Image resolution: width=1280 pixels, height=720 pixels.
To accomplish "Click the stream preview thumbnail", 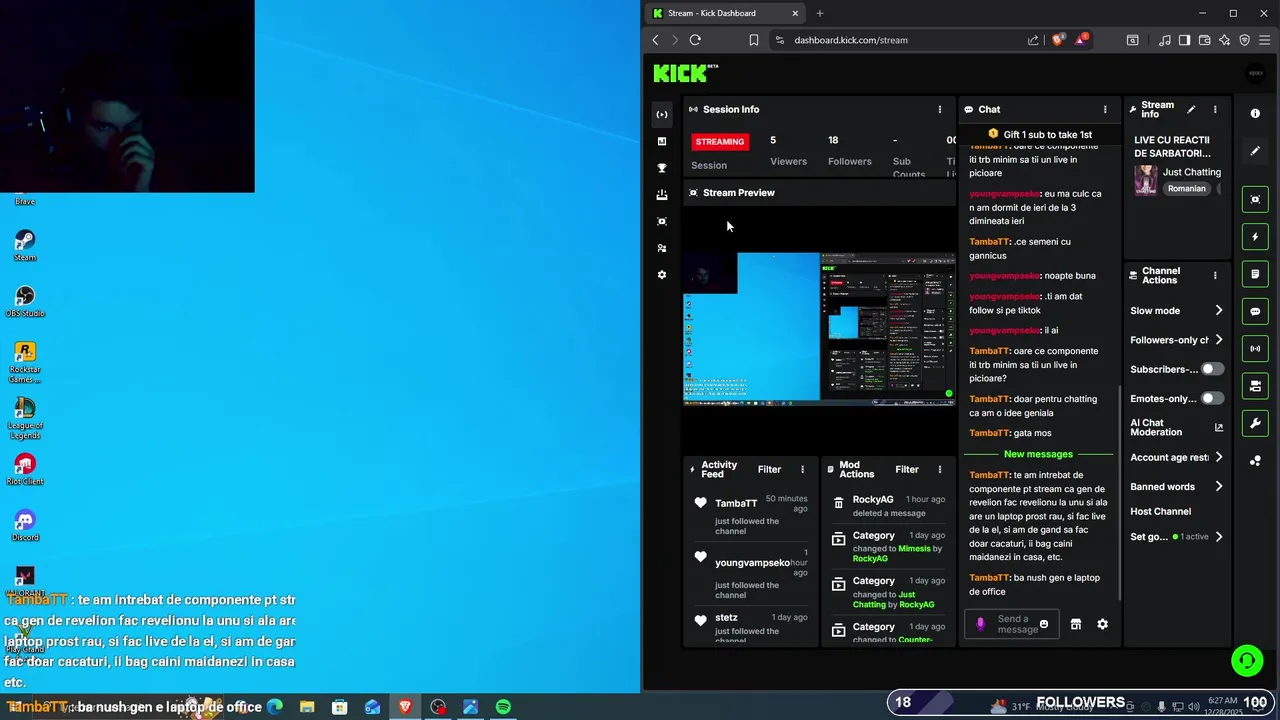I will 819,329.
